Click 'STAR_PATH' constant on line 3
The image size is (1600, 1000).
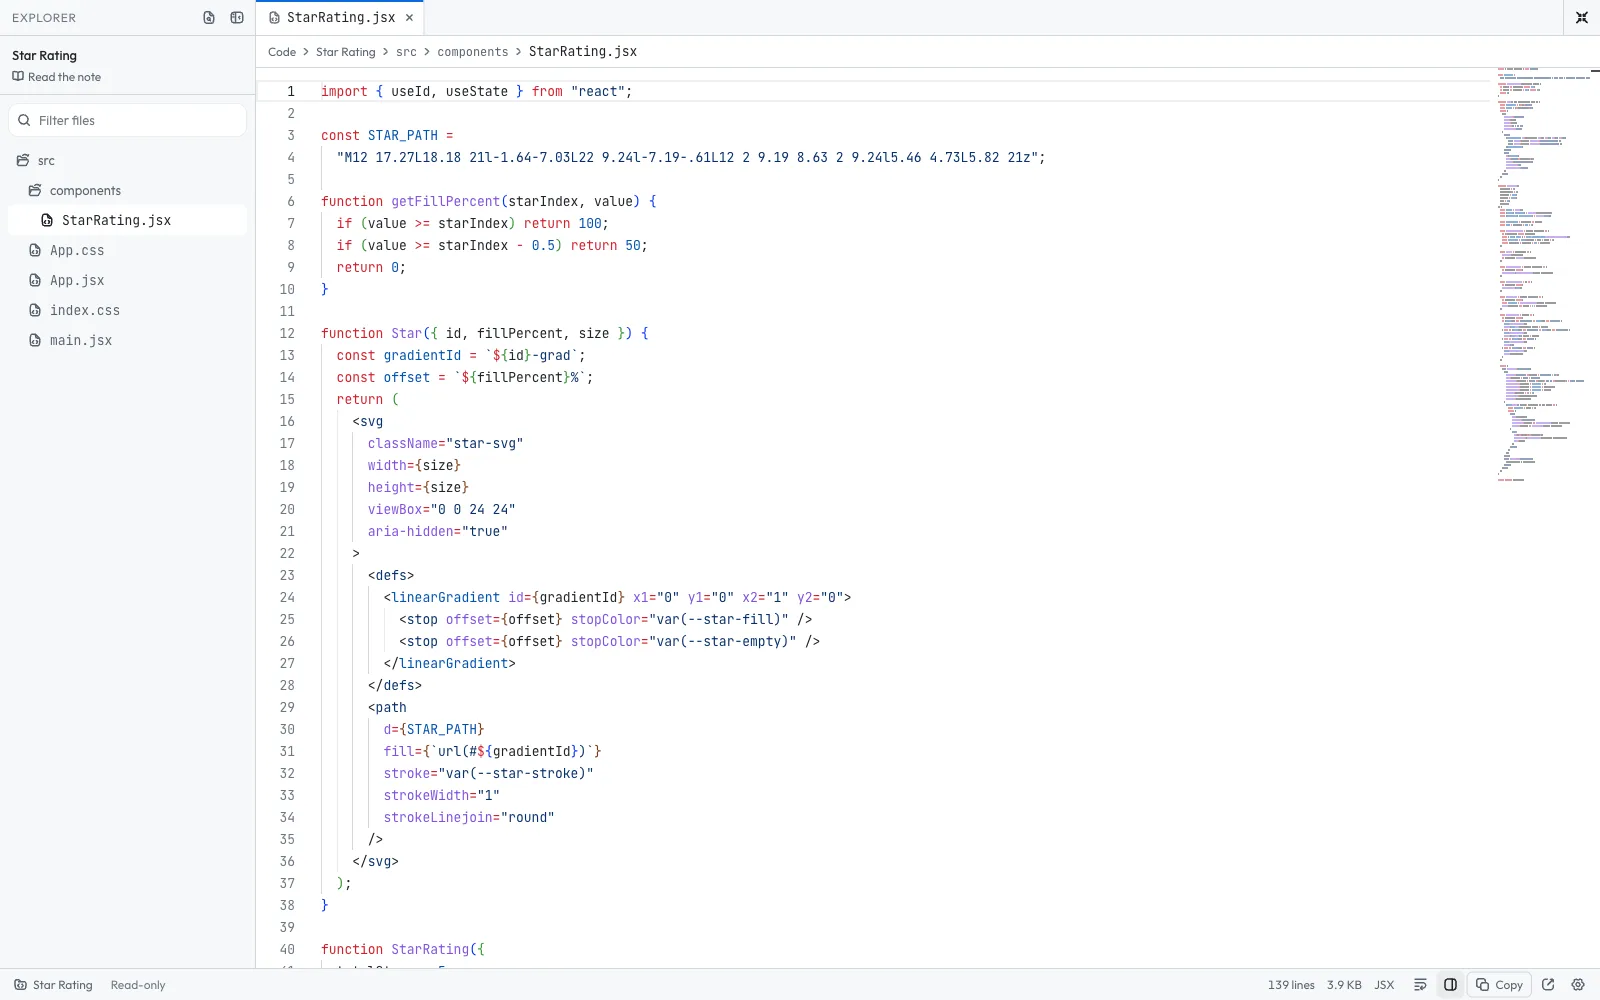pyautogui.click(x=403, y=135)
